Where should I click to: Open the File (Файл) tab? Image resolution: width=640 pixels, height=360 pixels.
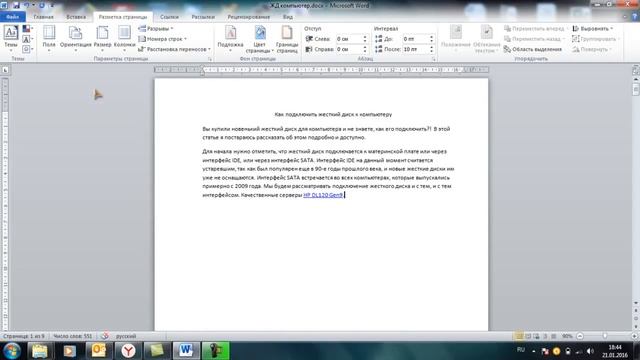pyautogui.click(x=13, y=17)
